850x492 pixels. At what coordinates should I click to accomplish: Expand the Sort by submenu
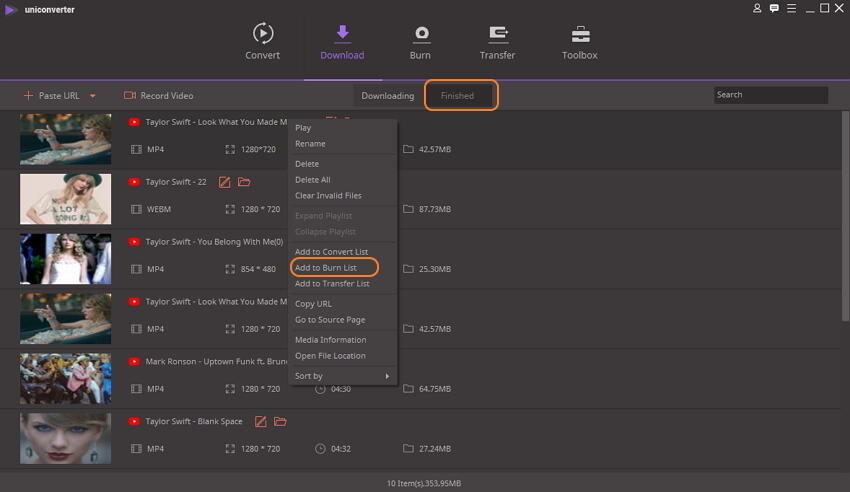pos(343,376)
